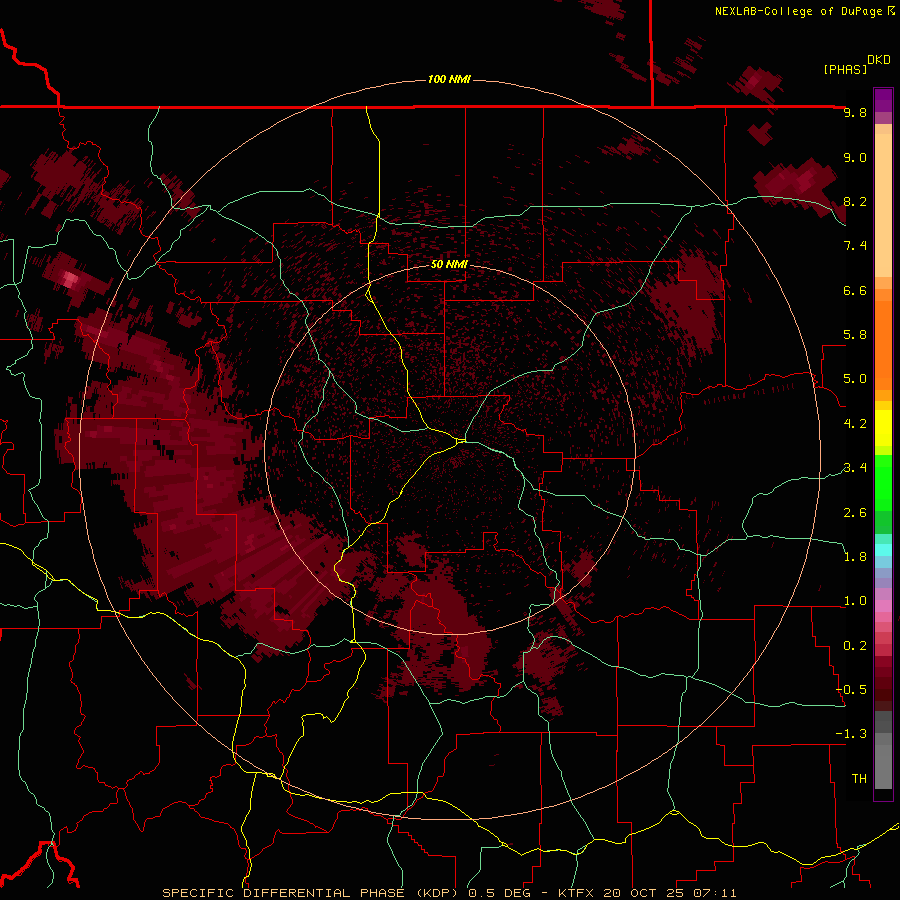The width and height of the screenshot is (900, 900).
Task: Pick the pink segment of the color bar
Action: tap(883, 606)
